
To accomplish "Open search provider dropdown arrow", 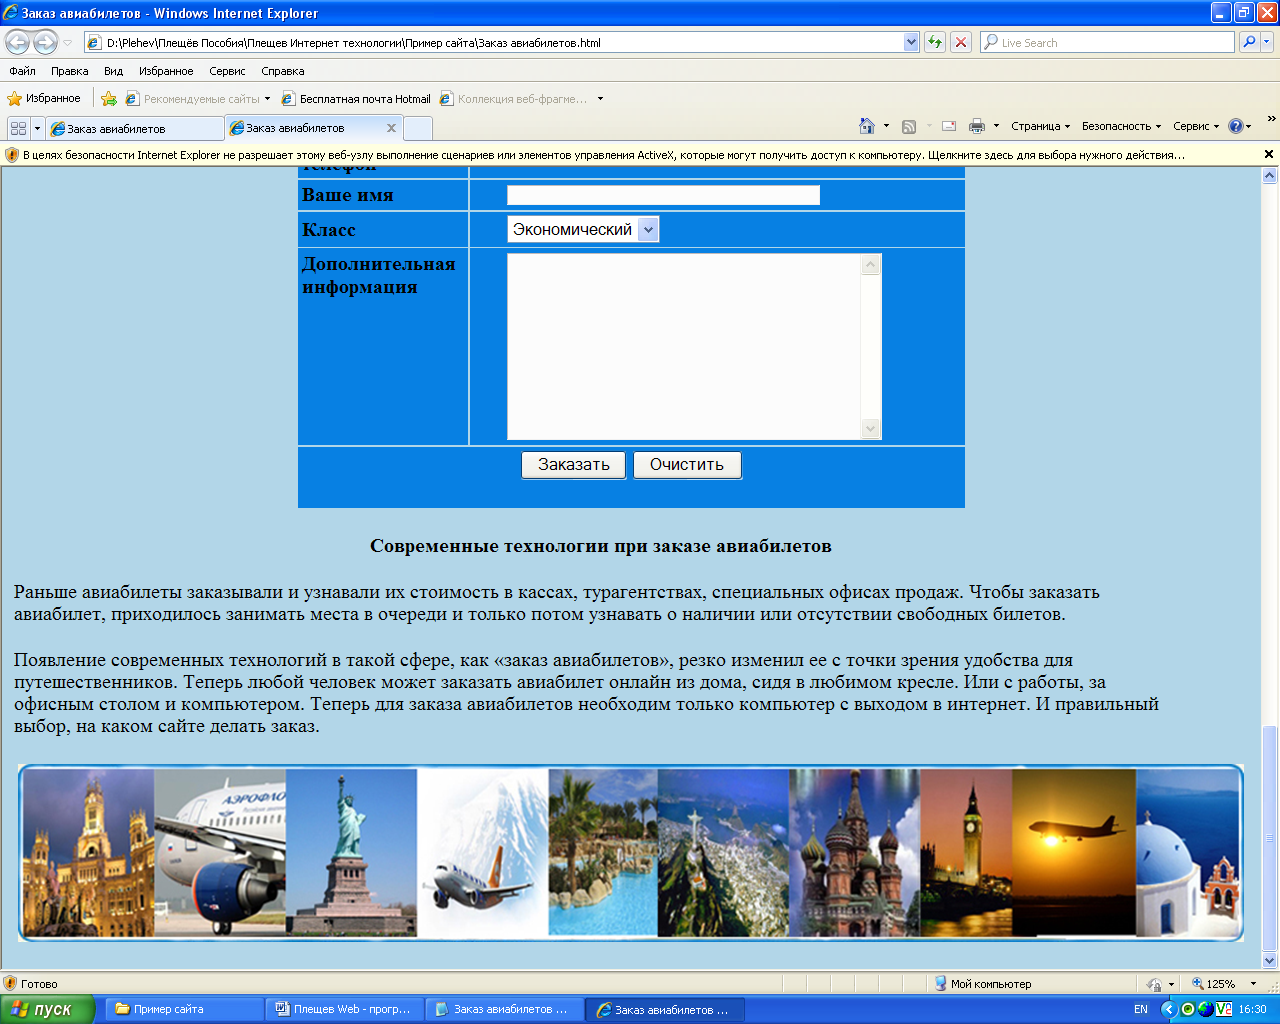I will coord(1268,42).
